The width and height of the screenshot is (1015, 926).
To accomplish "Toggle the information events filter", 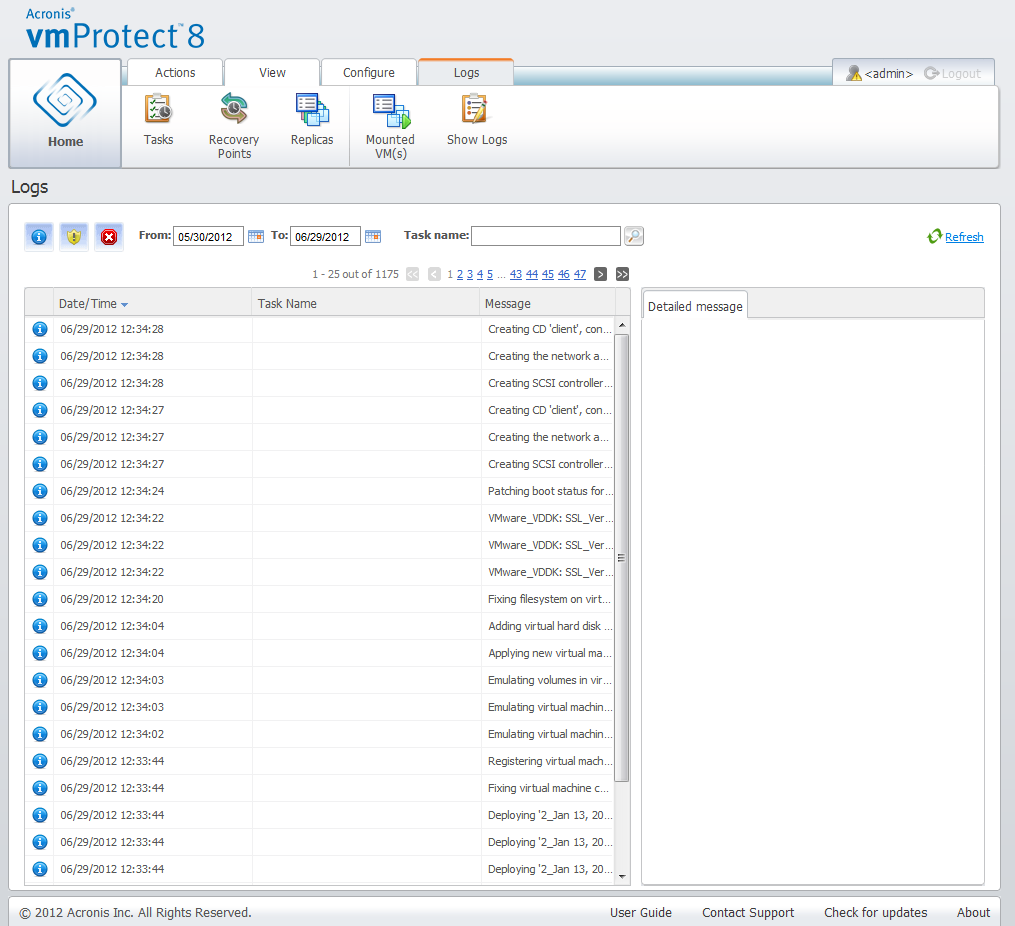I will coord(39,237).
